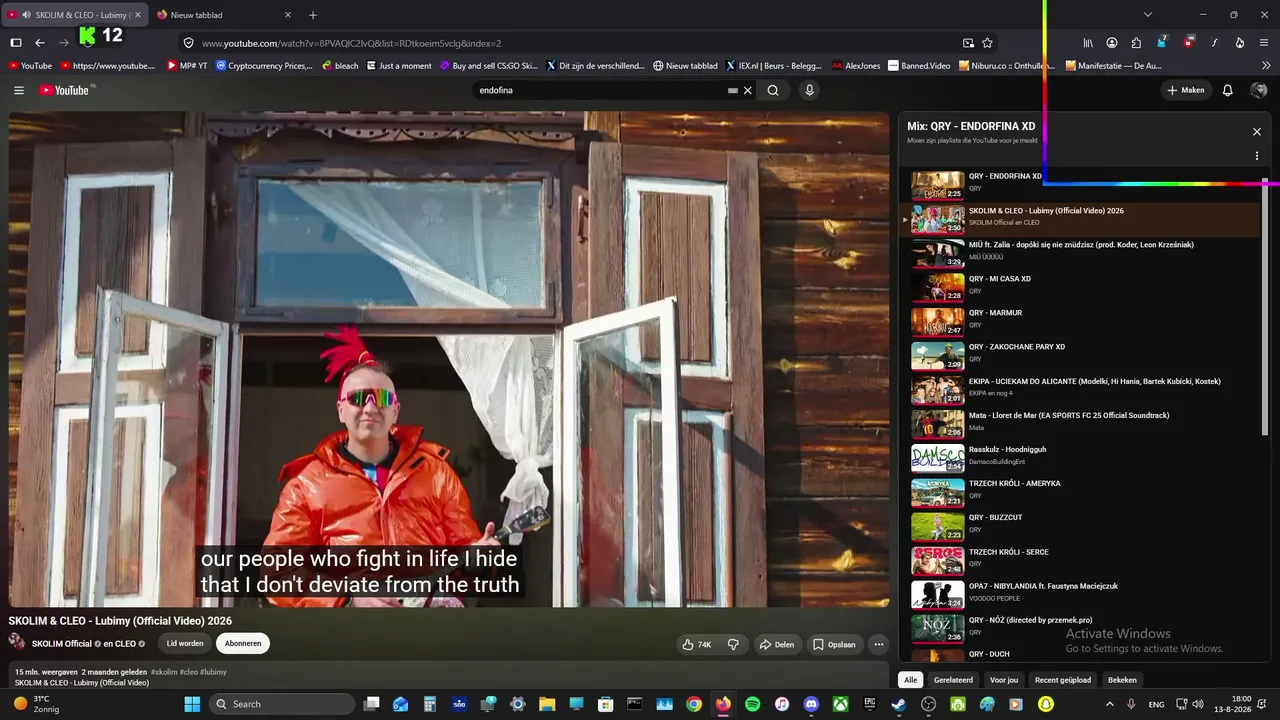1280x720 pixels.
Task: Close the Nieuw tabblad tab
Action: pos(288,15)
